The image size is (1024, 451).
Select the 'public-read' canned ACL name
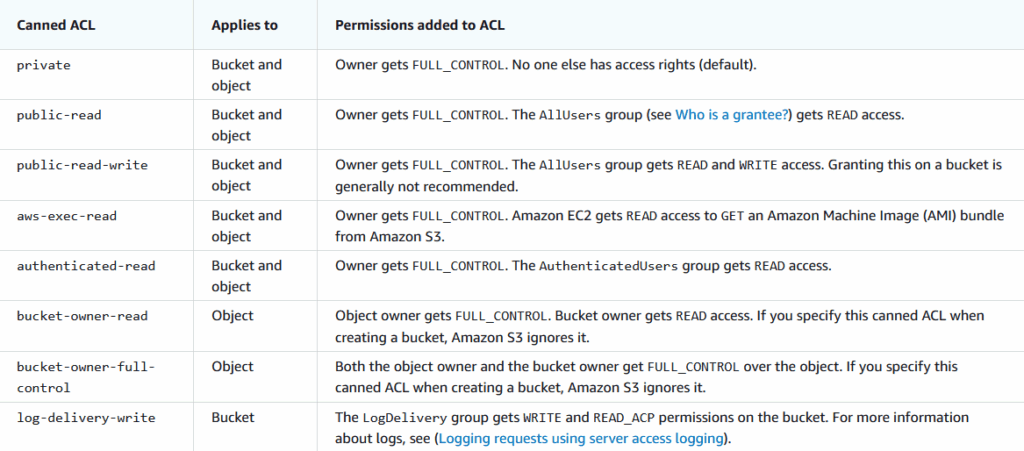[59, 116]
